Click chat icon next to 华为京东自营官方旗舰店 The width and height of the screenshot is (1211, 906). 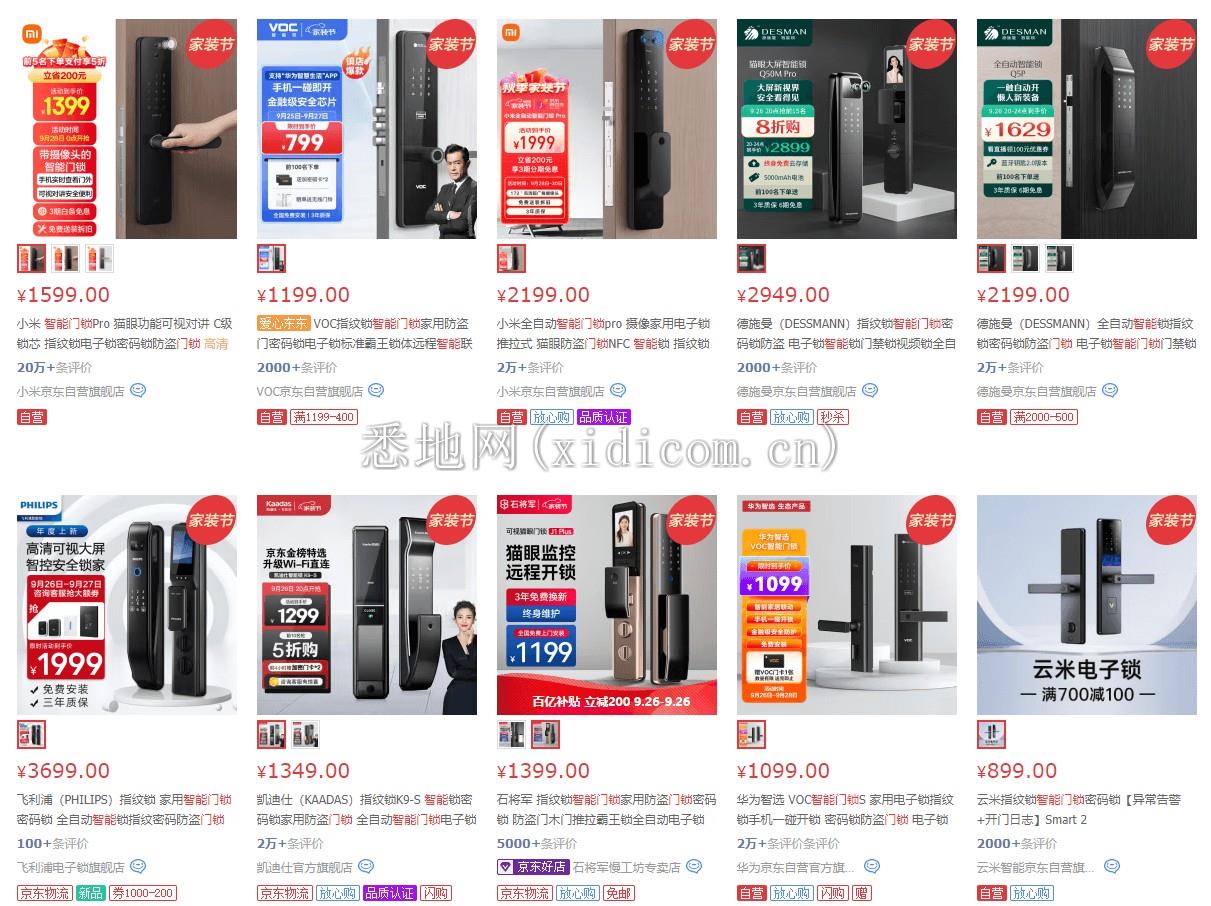pos(872,867)
